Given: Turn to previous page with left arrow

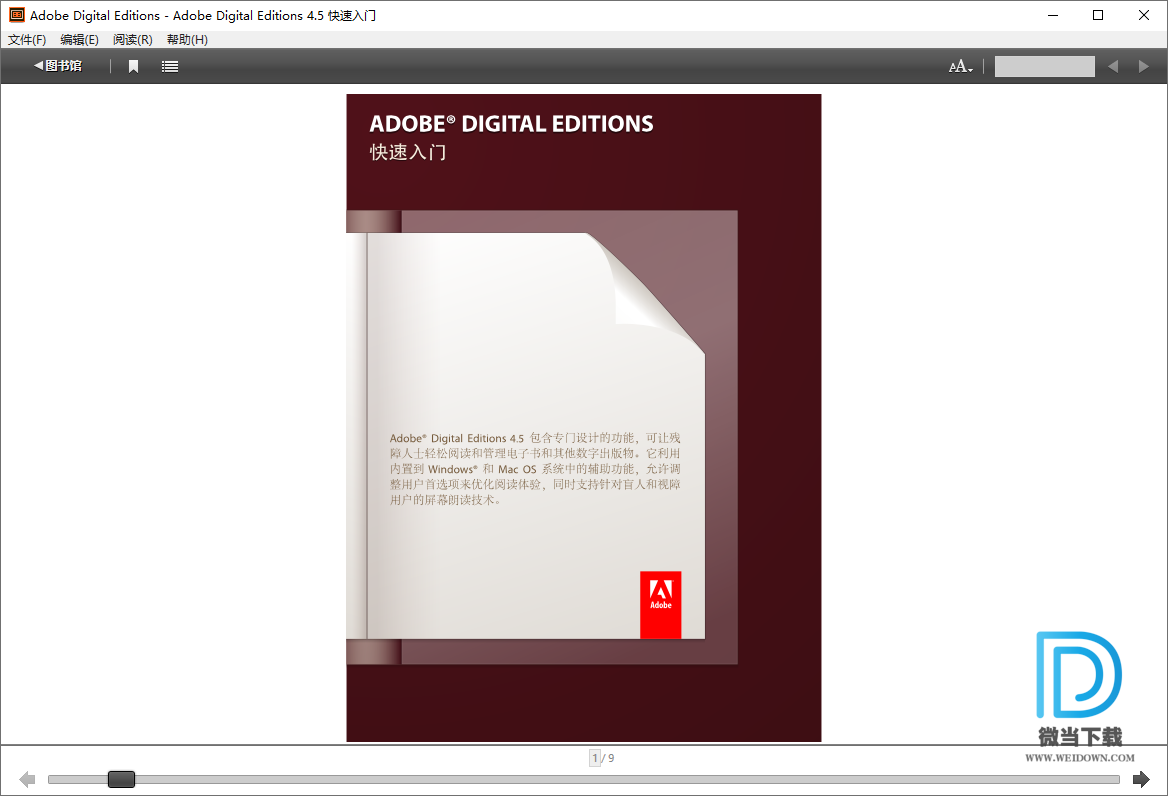Looking at the screenshot, I should pyautogui.click(x=27, y=780).
